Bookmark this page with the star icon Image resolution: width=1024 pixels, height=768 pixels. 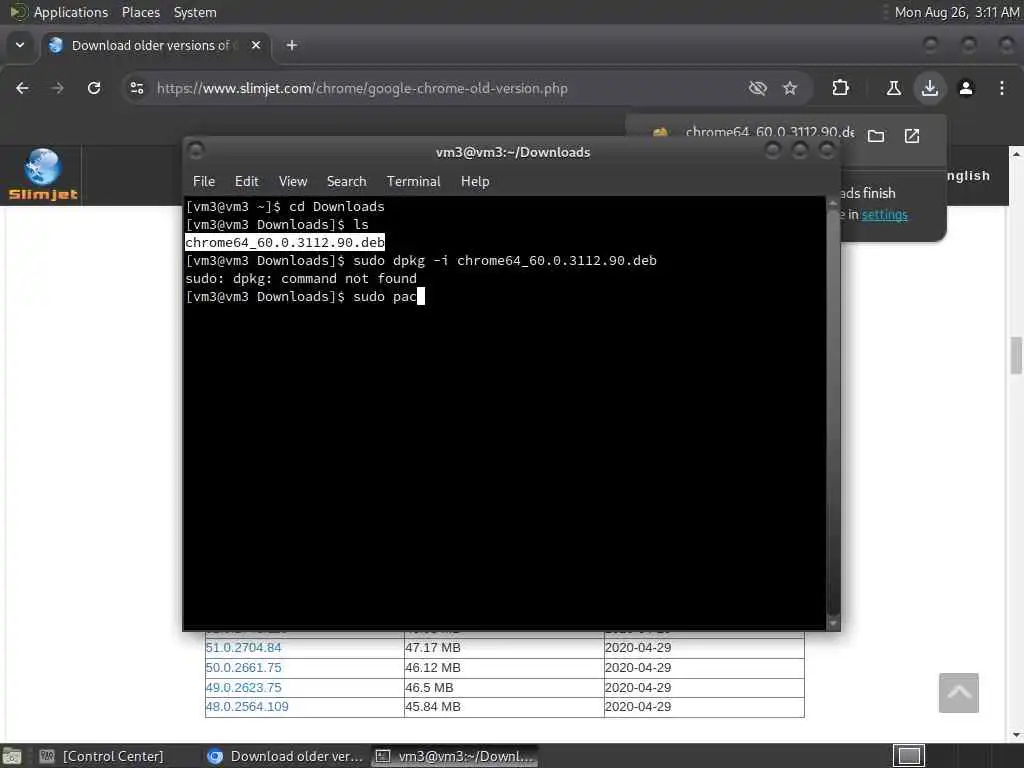pyautogui.click(x=790, y=88)
